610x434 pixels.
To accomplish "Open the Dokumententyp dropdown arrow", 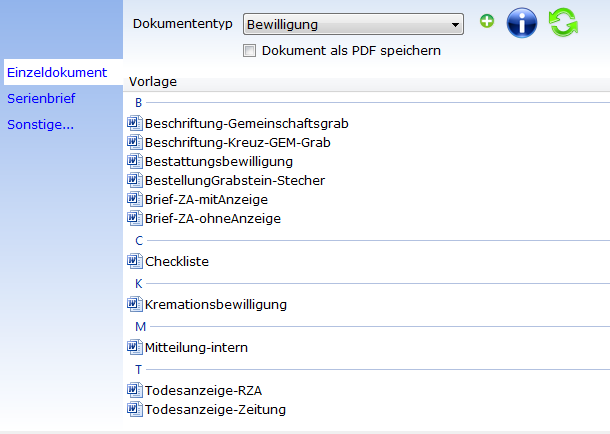I will 455,24.
